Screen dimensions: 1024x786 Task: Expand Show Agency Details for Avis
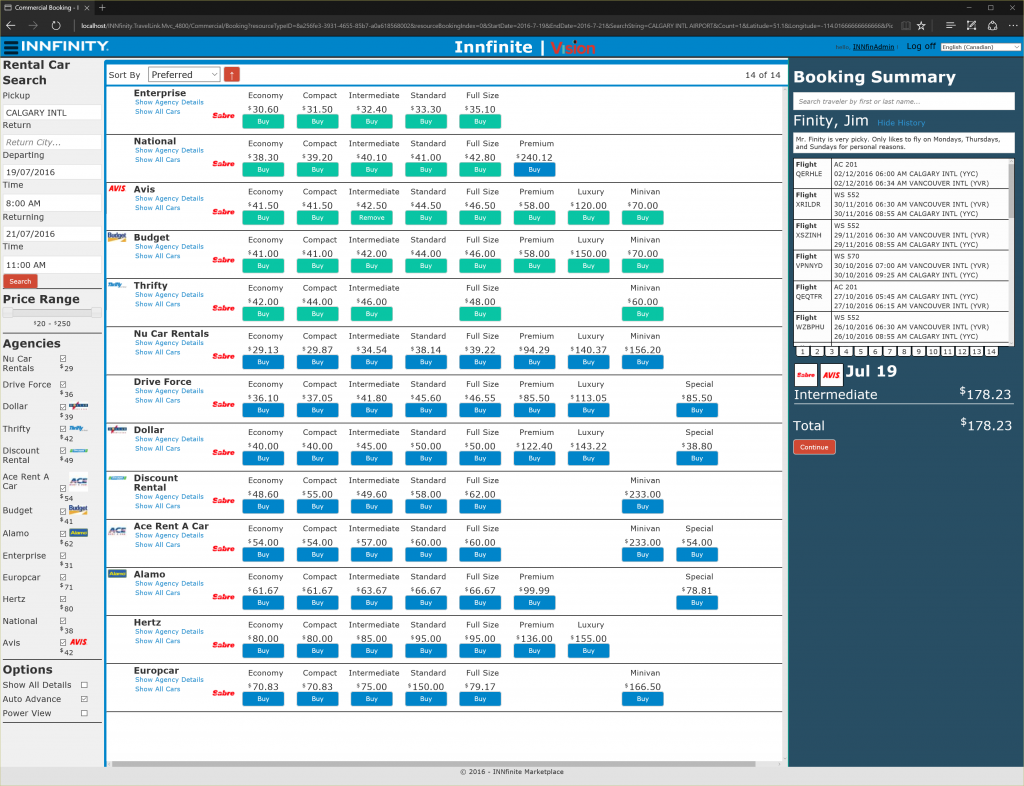tap(169, 198)
